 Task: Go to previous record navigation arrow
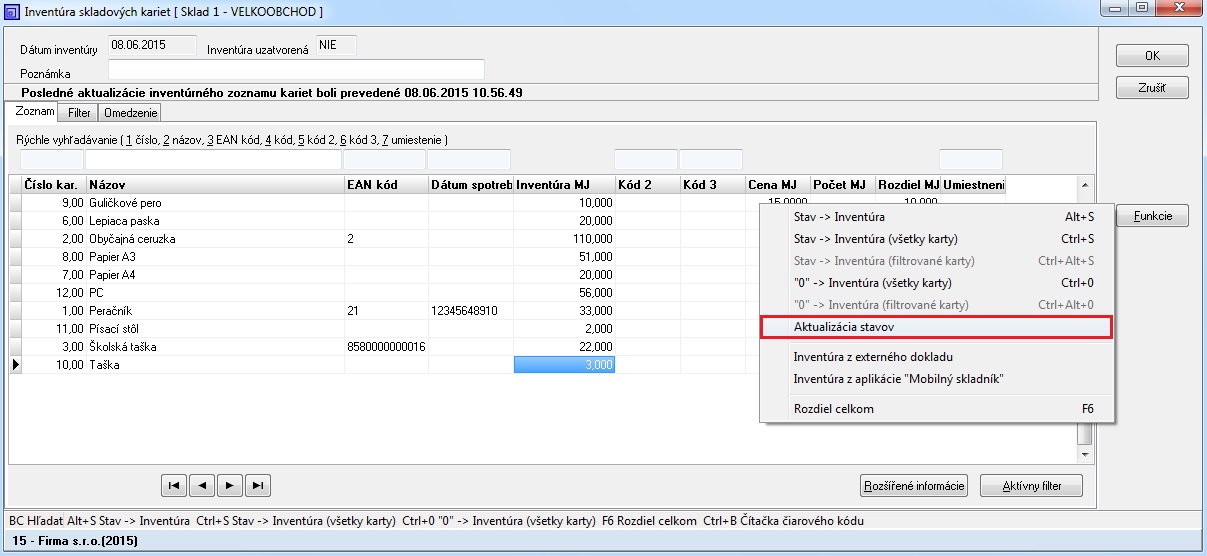click(202, 485)
